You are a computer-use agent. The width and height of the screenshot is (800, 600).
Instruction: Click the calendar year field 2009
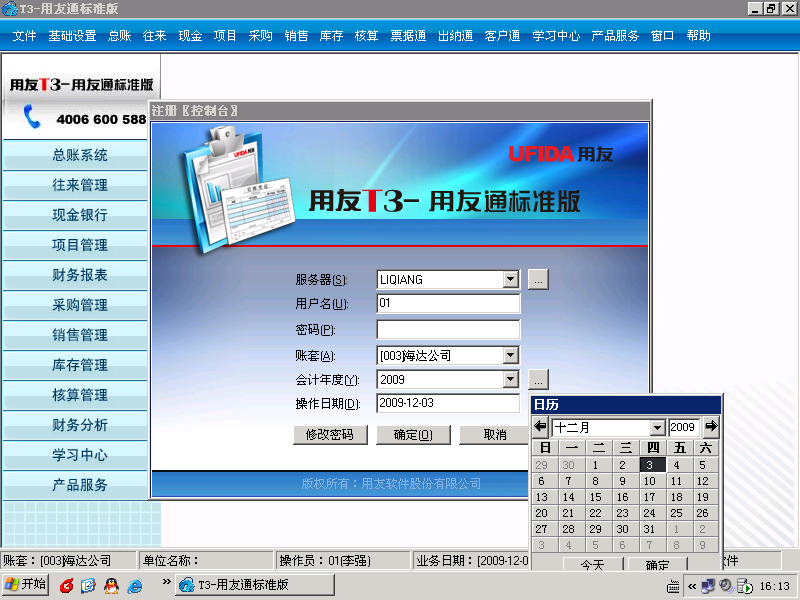point(683,428)
